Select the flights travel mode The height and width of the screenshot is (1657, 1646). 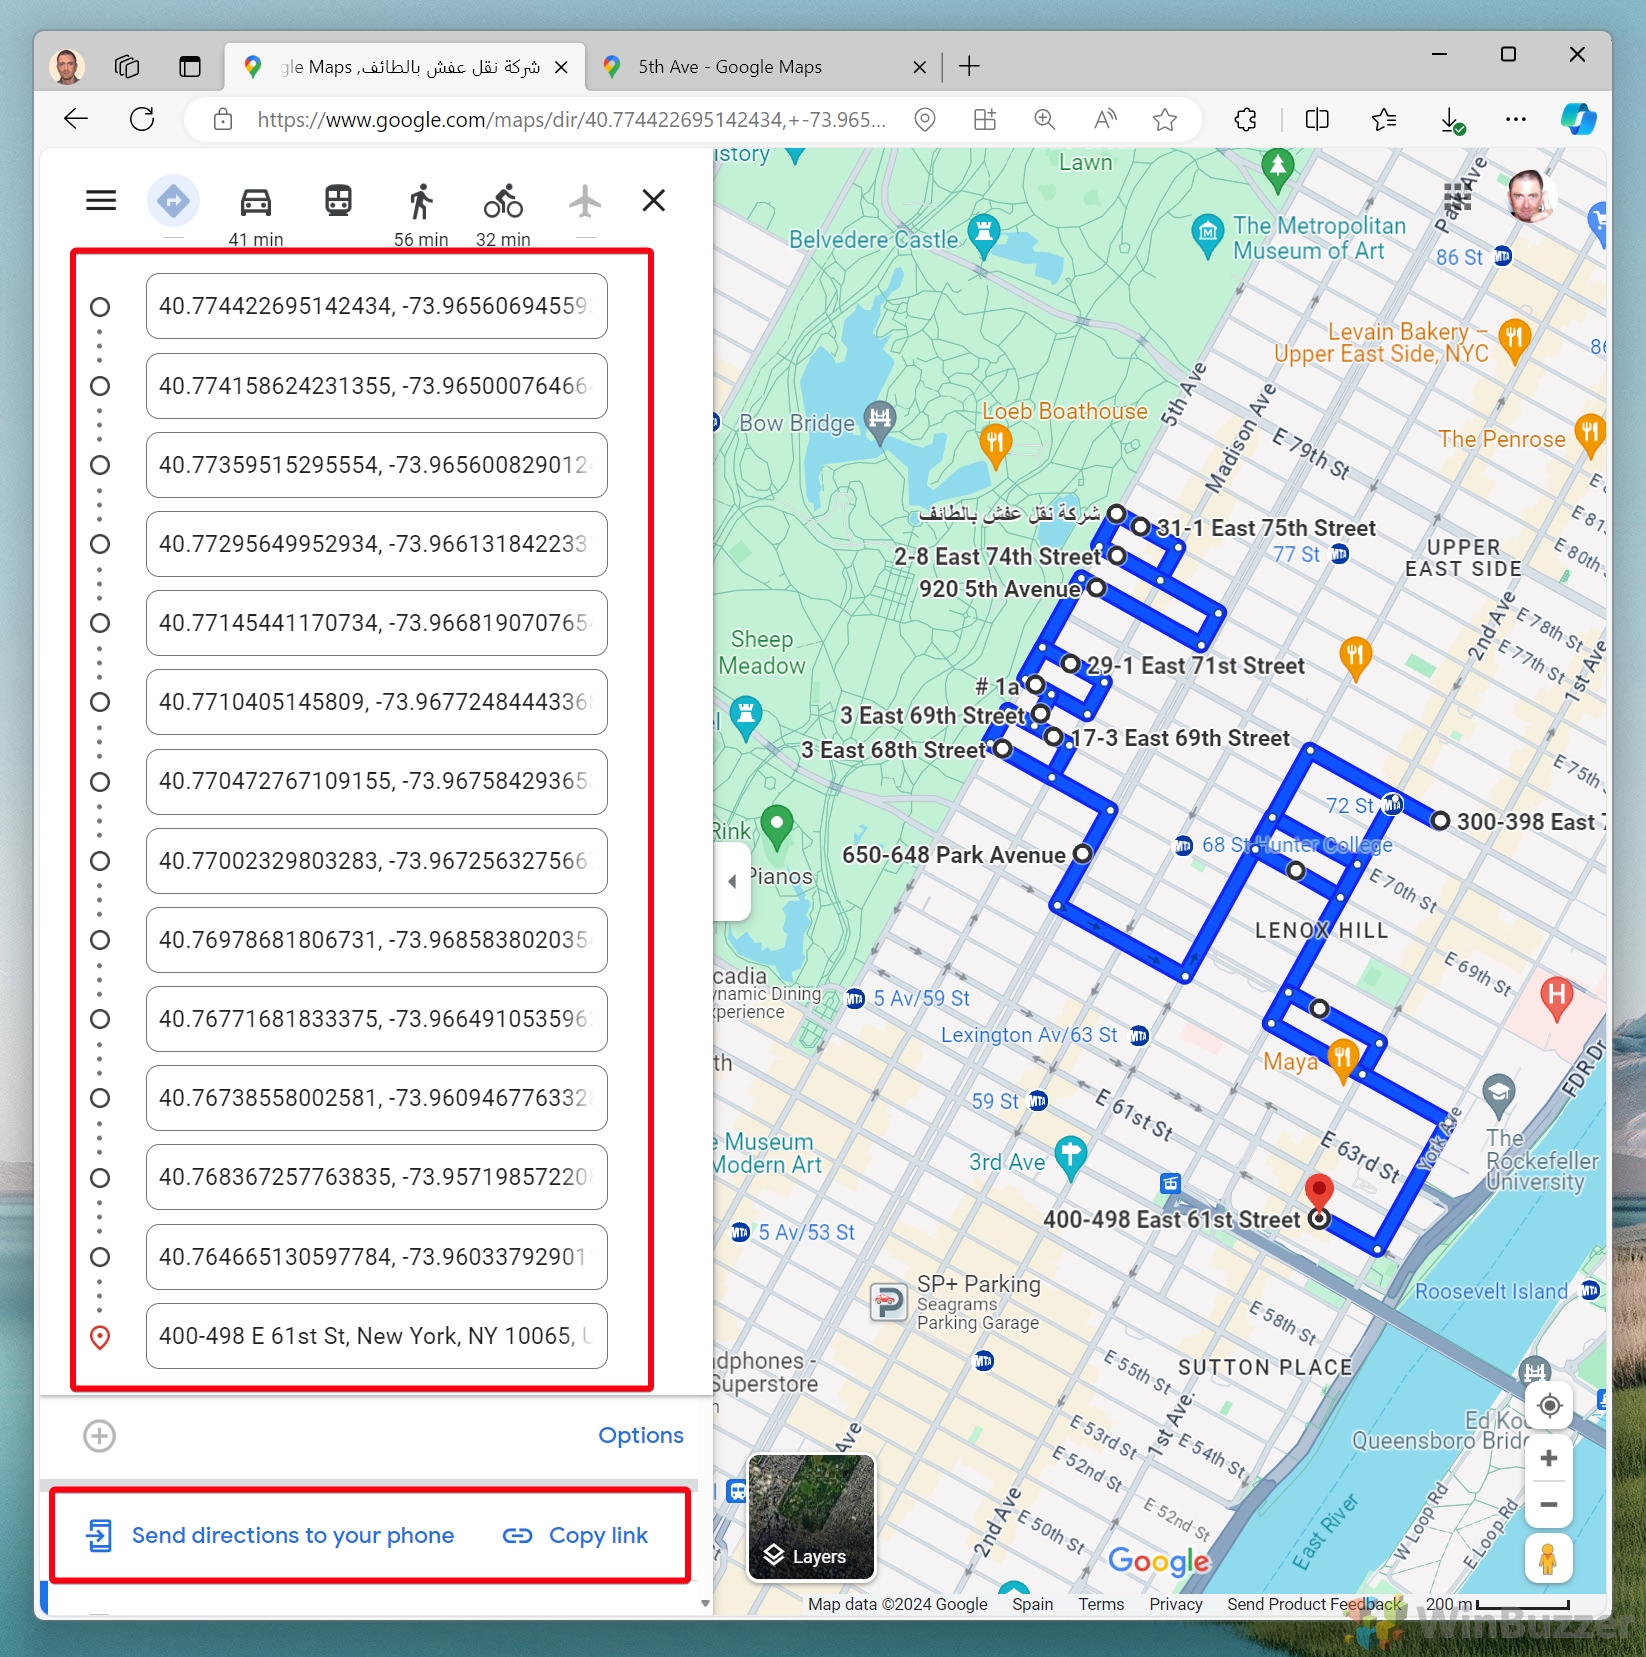(x=585, y=201)
